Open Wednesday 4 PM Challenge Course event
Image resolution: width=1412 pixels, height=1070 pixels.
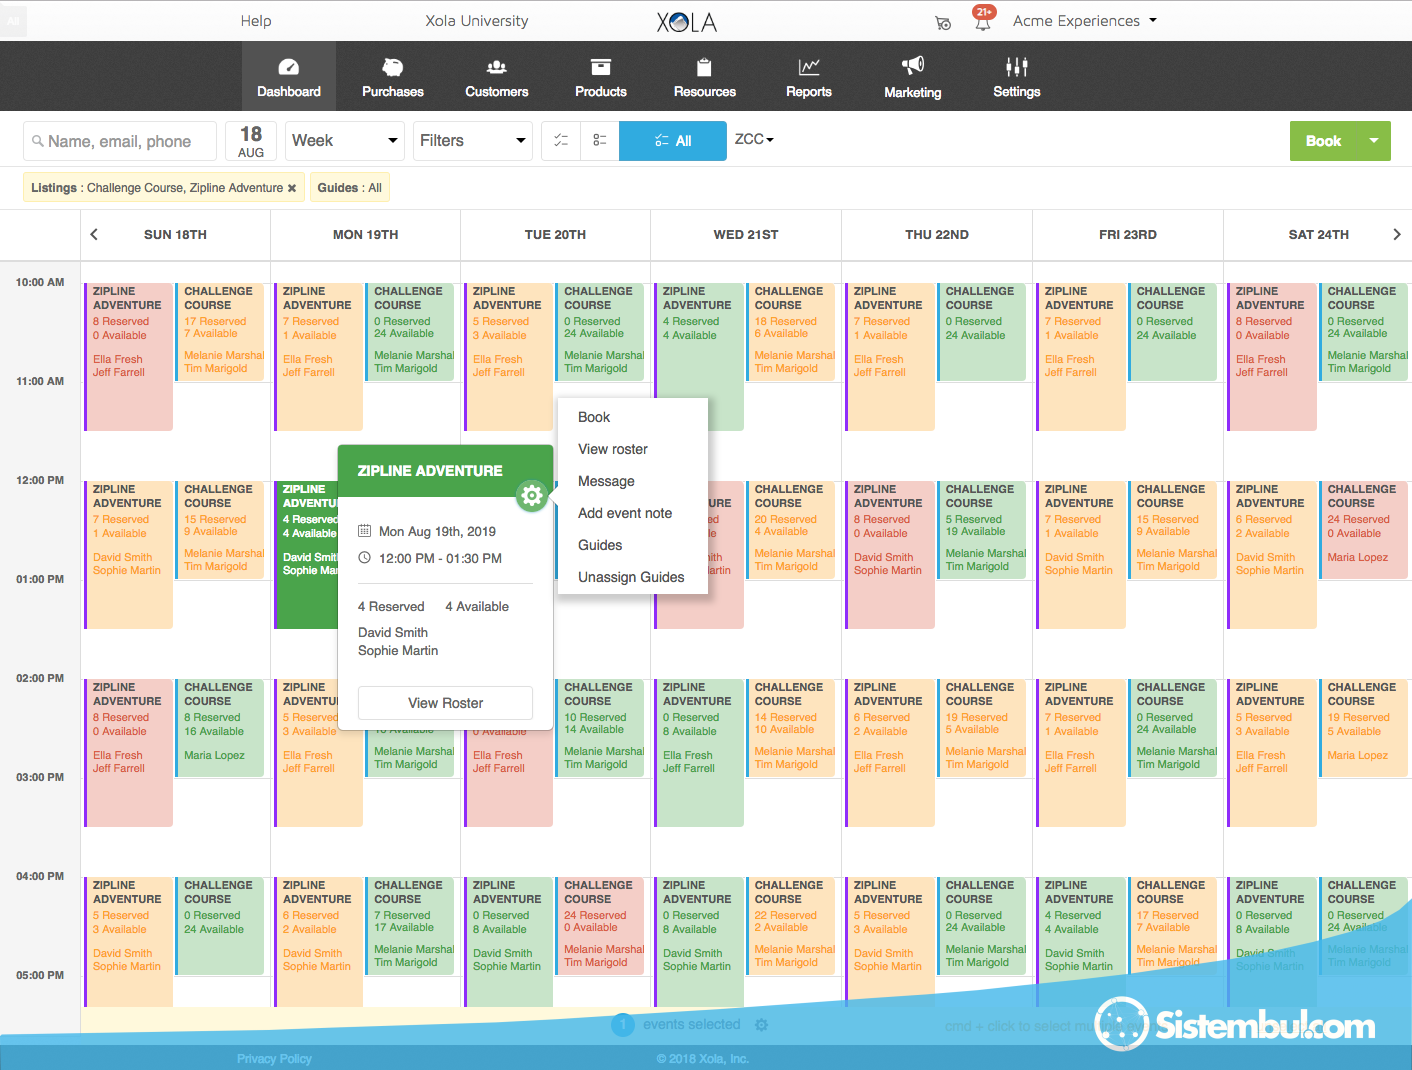click(791, 926)
